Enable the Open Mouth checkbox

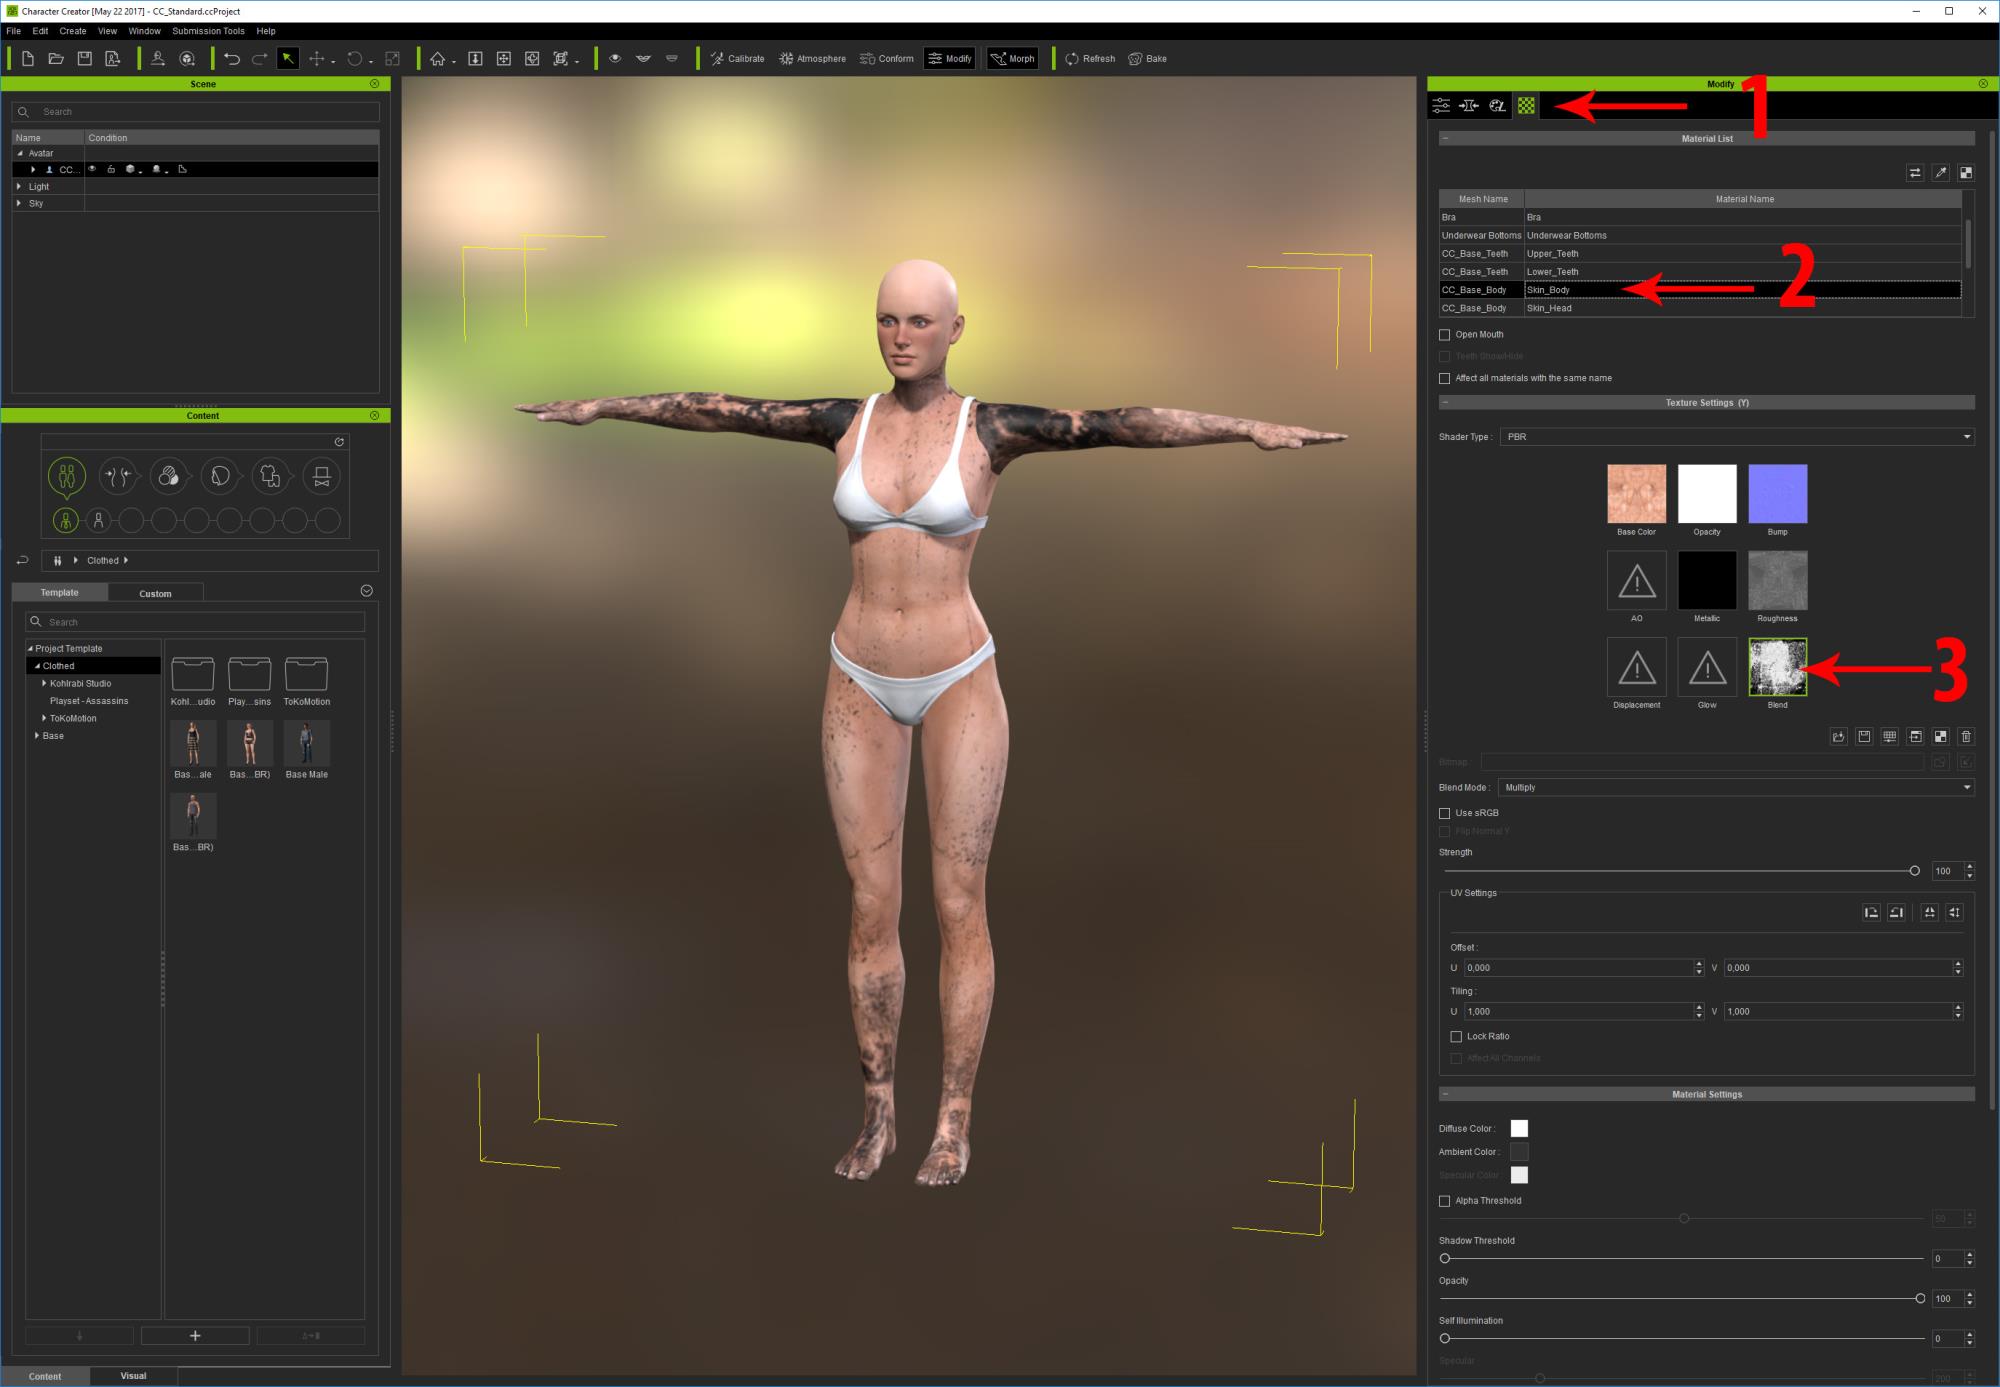pyautogui.click(x=1444, y=335)
